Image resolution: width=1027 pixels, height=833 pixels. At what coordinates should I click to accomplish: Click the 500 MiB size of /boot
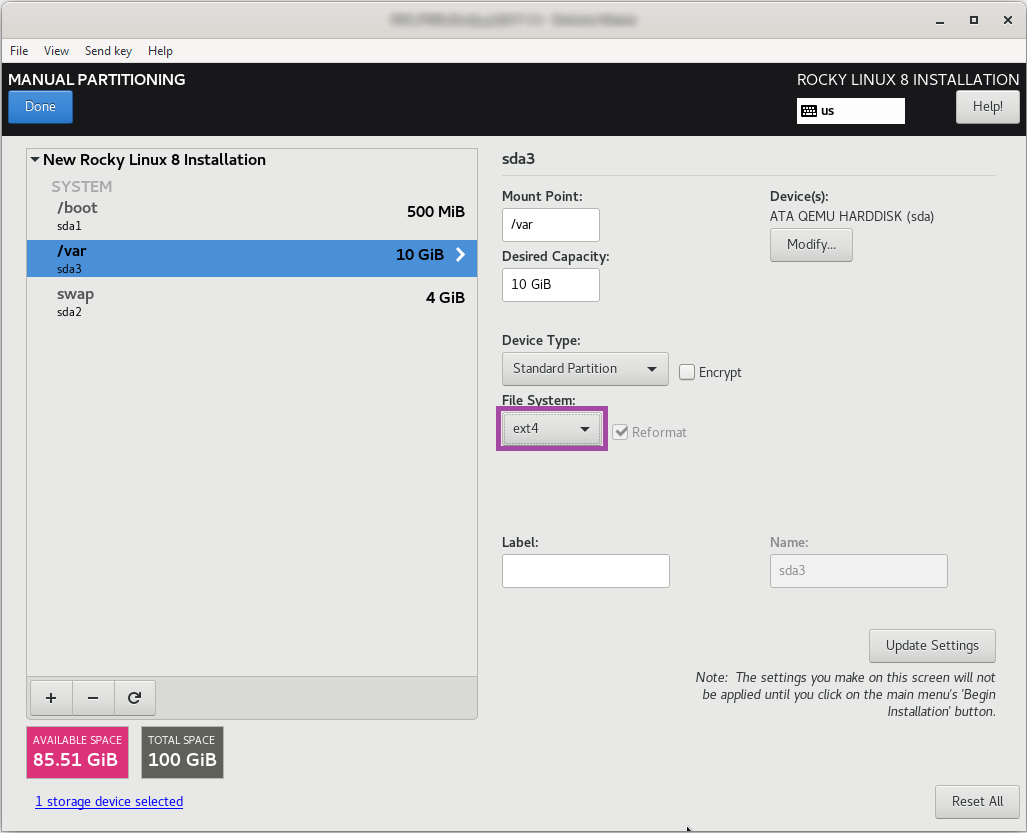click(436, 212)
